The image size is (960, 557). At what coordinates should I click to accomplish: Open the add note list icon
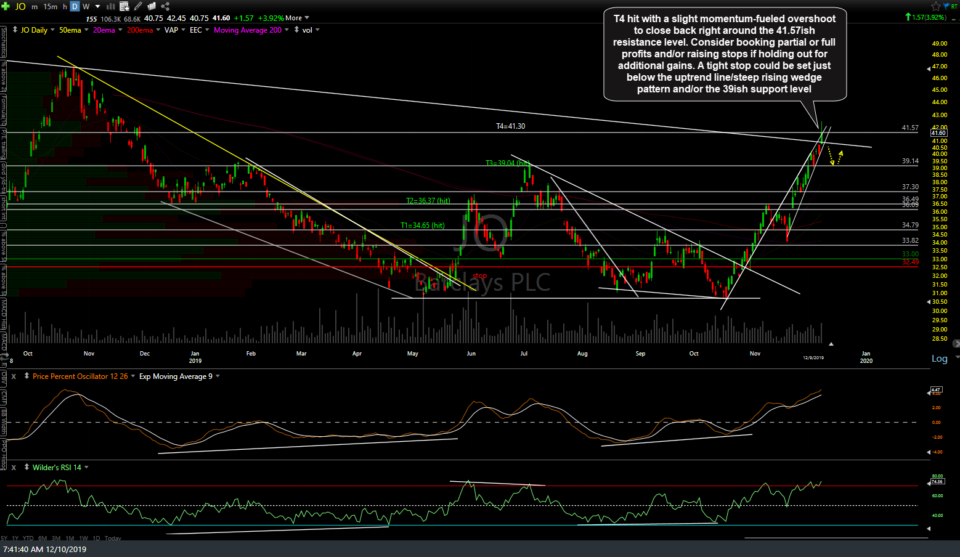pos(124,6)
